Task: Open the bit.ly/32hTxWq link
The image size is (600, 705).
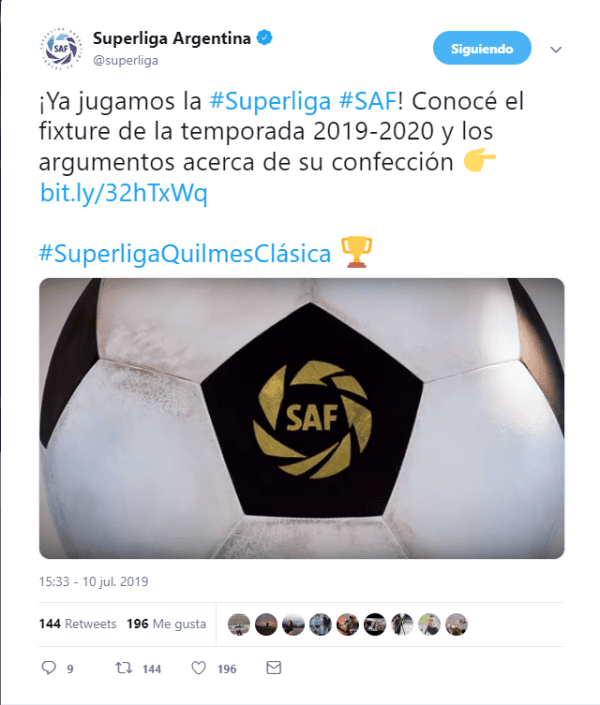Action: [124, 192]
